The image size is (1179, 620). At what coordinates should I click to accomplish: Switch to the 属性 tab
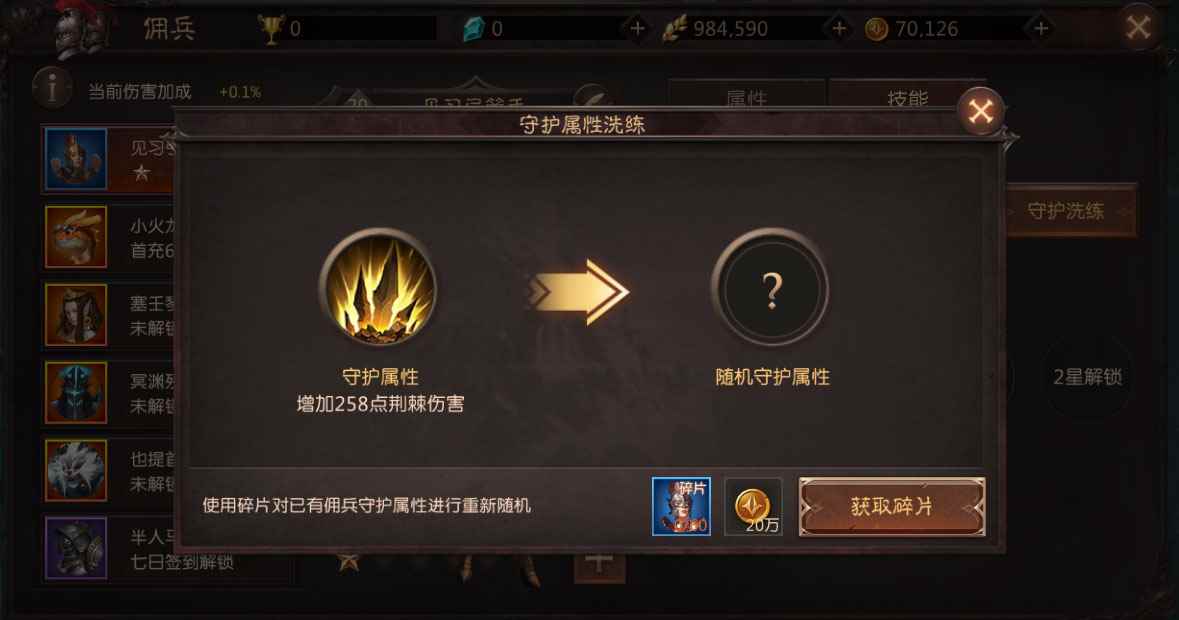tap(747, 95)
